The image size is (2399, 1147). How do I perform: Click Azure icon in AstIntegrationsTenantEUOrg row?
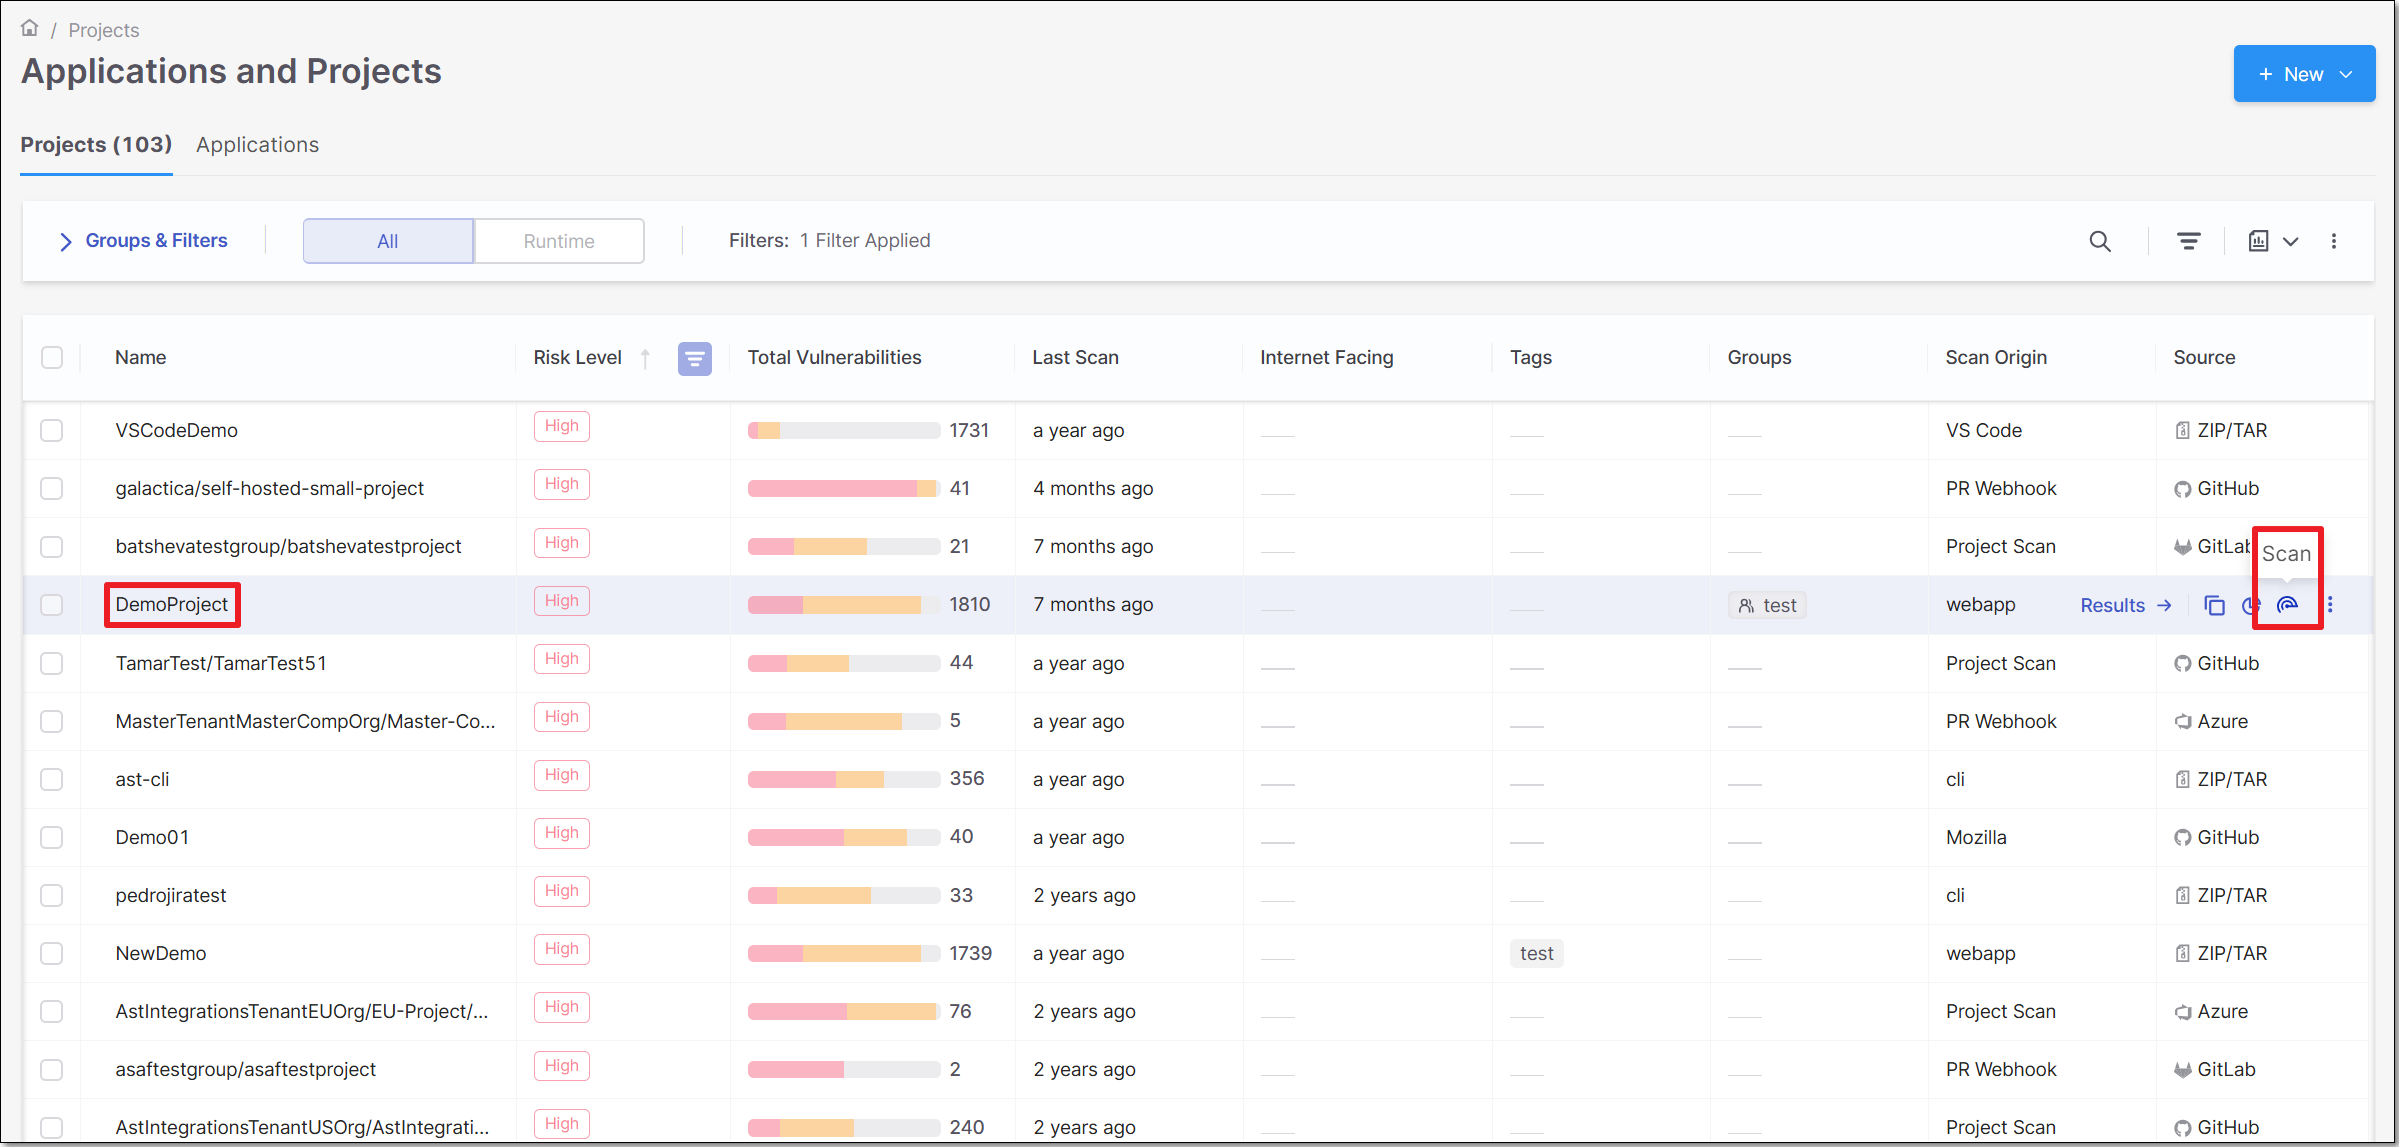[2183, 1012]
